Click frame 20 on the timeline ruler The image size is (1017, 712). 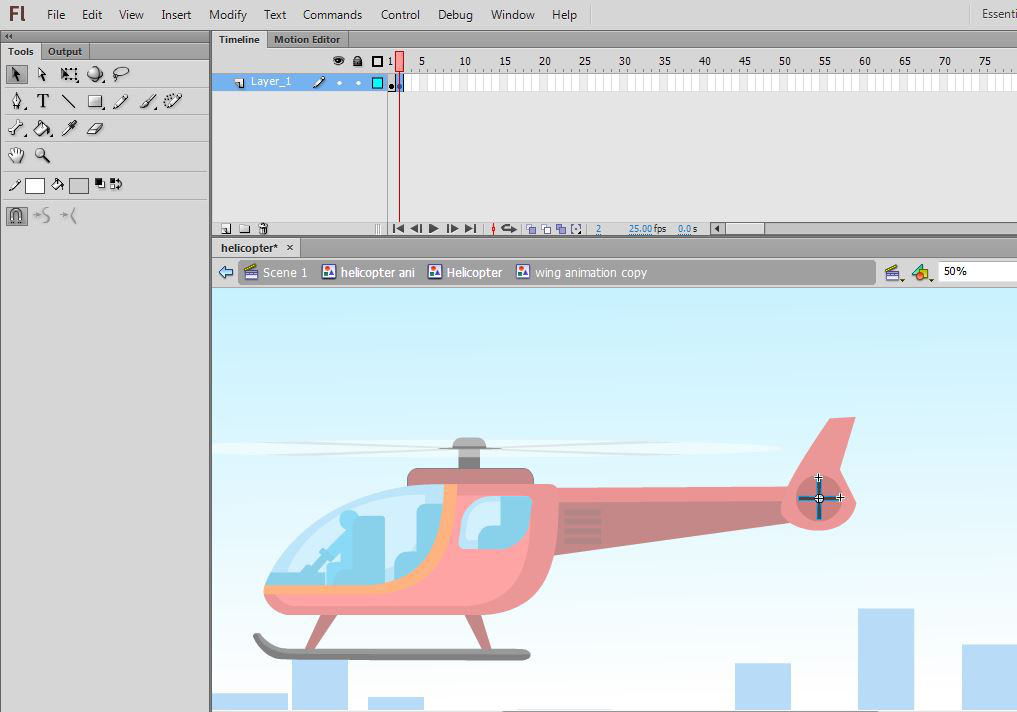pos(544,61)
